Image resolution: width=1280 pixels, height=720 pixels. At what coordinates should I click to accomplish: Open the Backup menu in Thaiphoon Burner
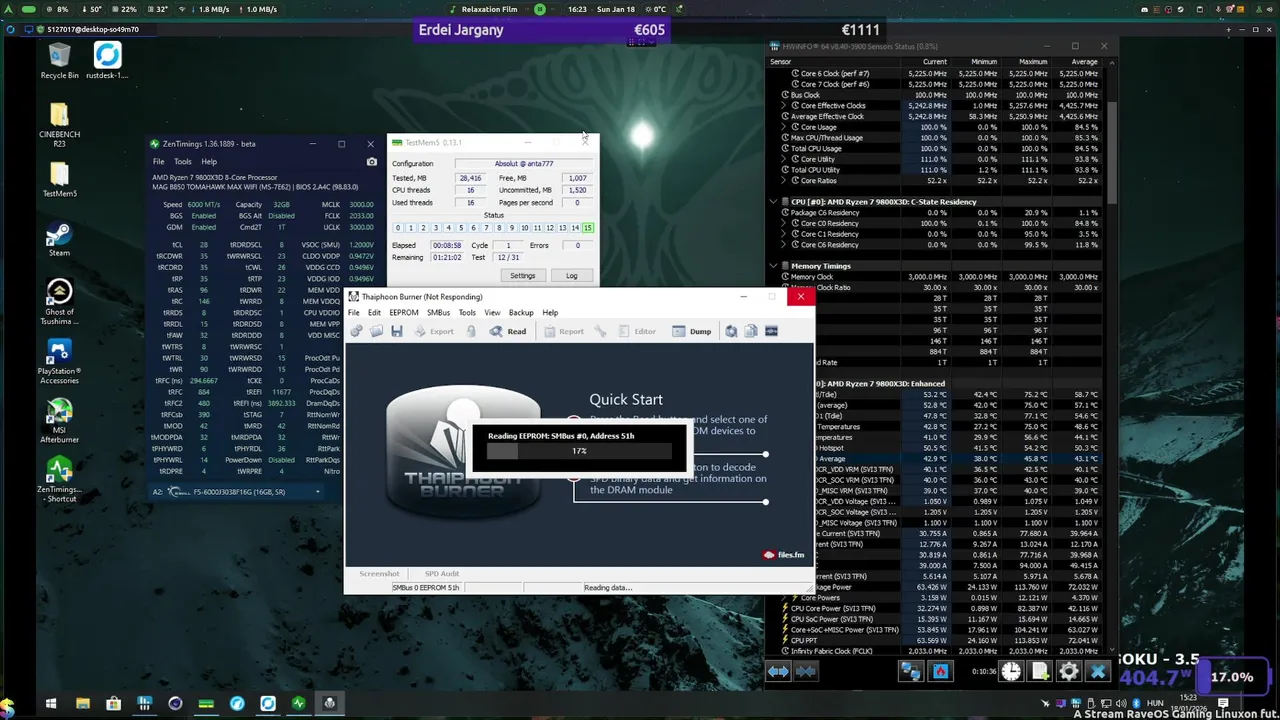coord(521,313)
